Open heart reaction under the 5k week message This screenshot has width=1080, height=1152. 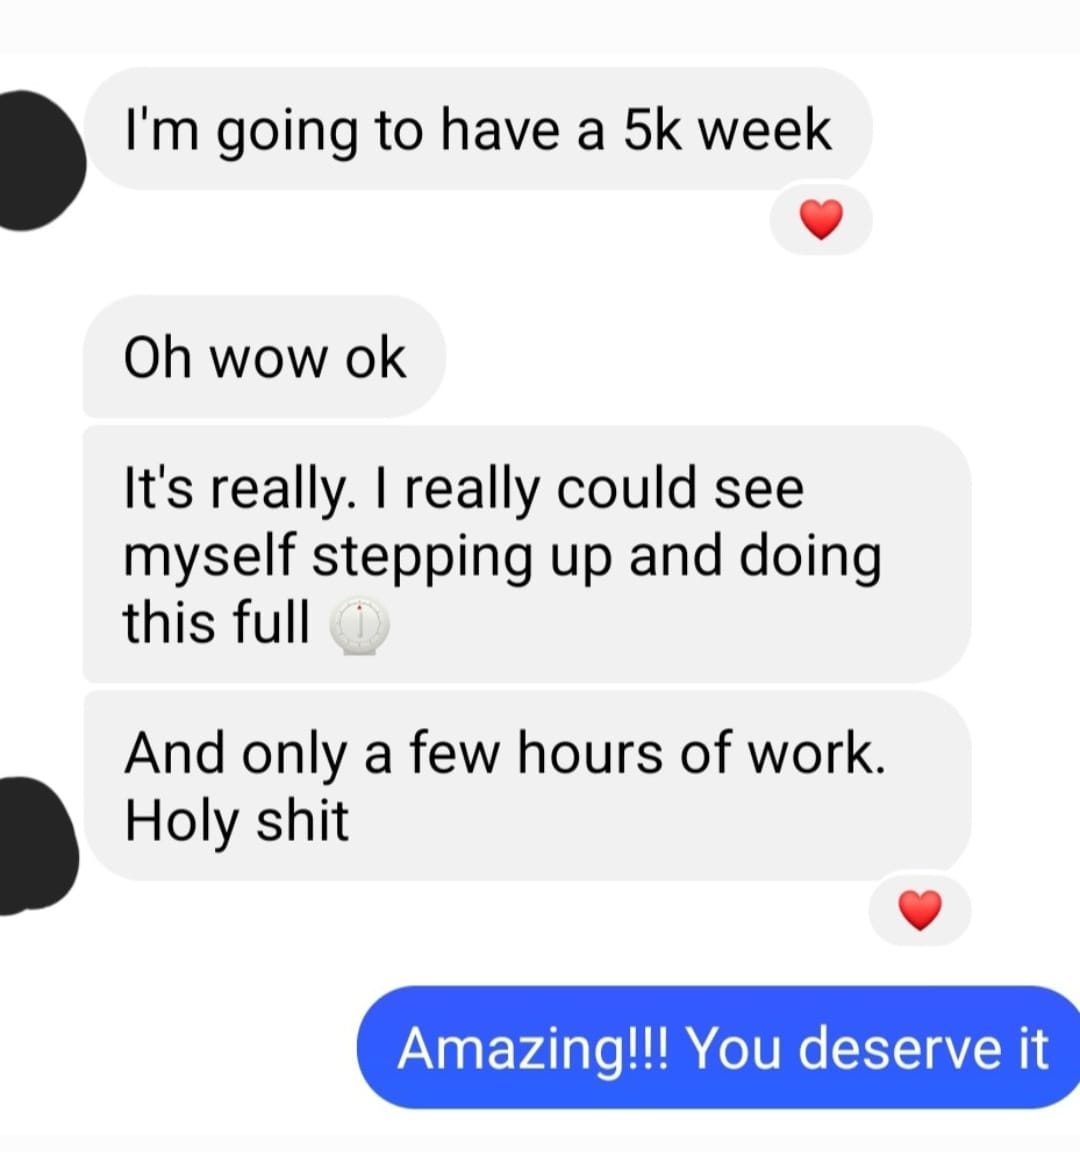[821, 220]
